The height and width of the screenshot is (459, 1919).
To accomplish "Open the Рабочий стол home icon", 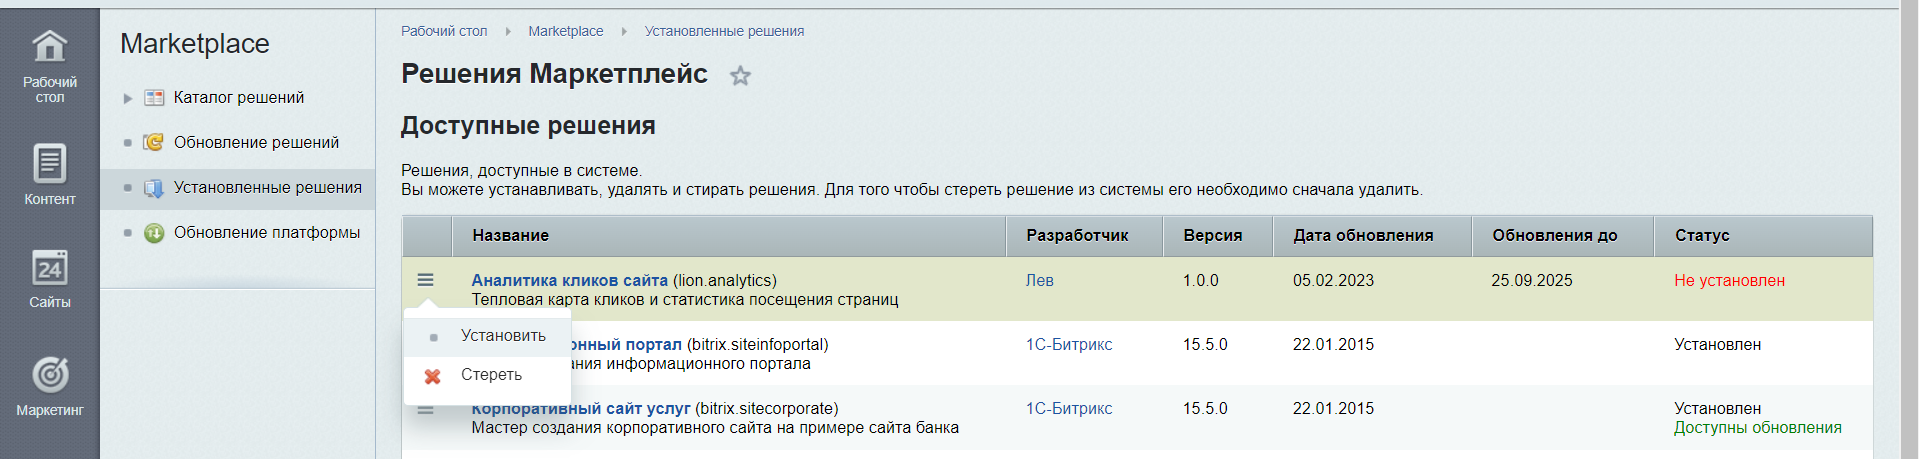I will click(49, 47).
